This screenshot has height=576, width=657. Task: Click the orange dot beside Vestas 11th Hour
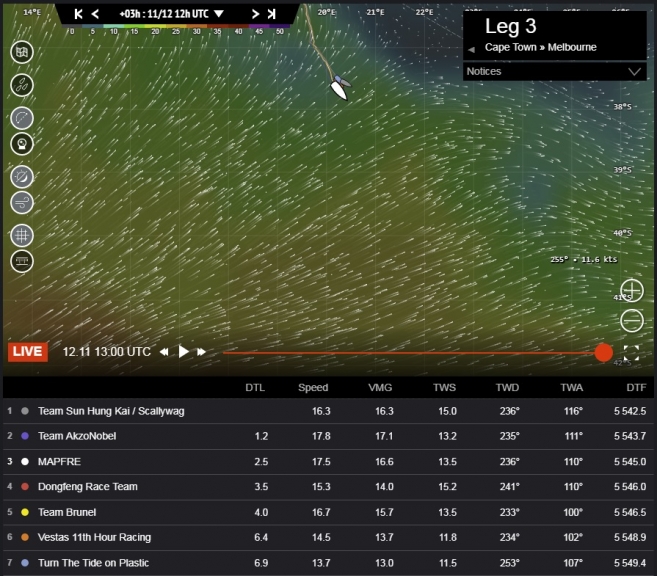point(25,537)
